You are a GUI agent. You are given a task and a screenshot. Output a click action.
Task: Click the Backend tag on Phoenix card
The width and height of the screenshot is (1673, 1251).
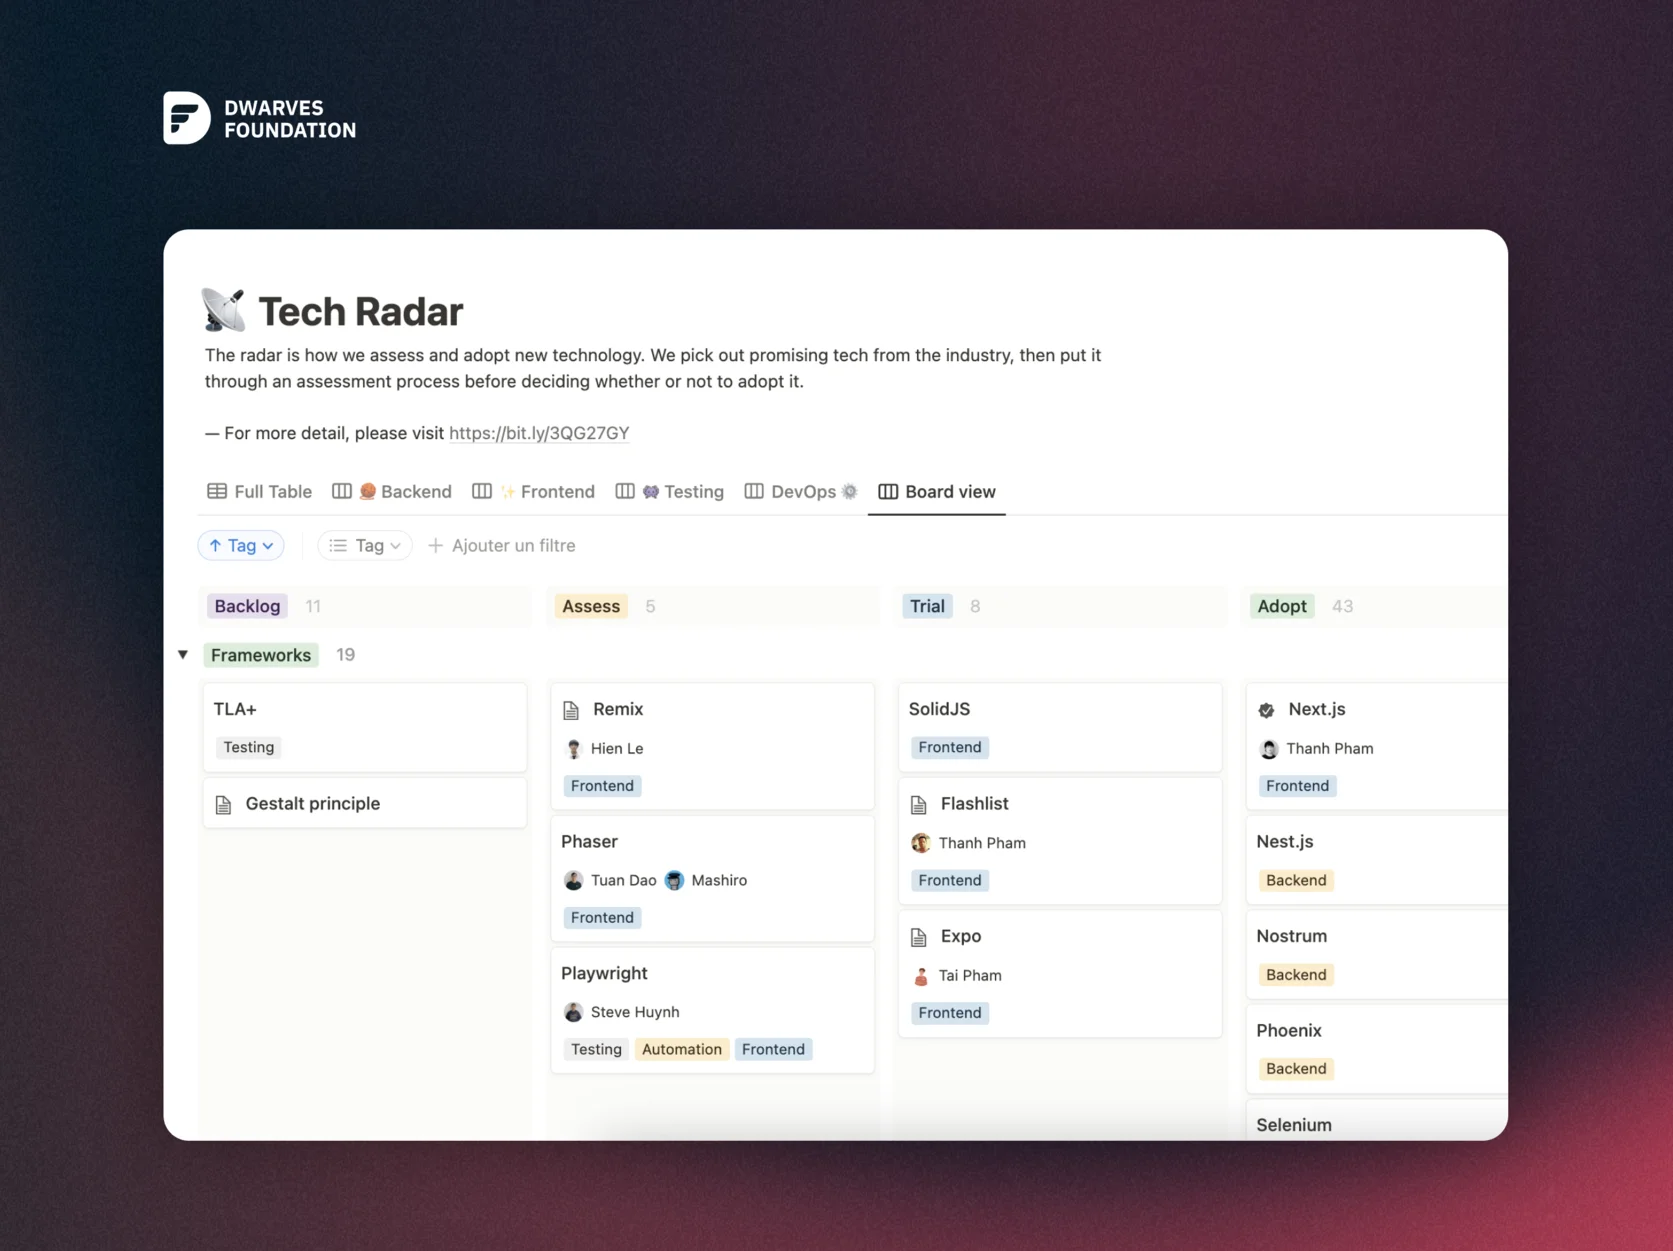pos(1296,1068)
